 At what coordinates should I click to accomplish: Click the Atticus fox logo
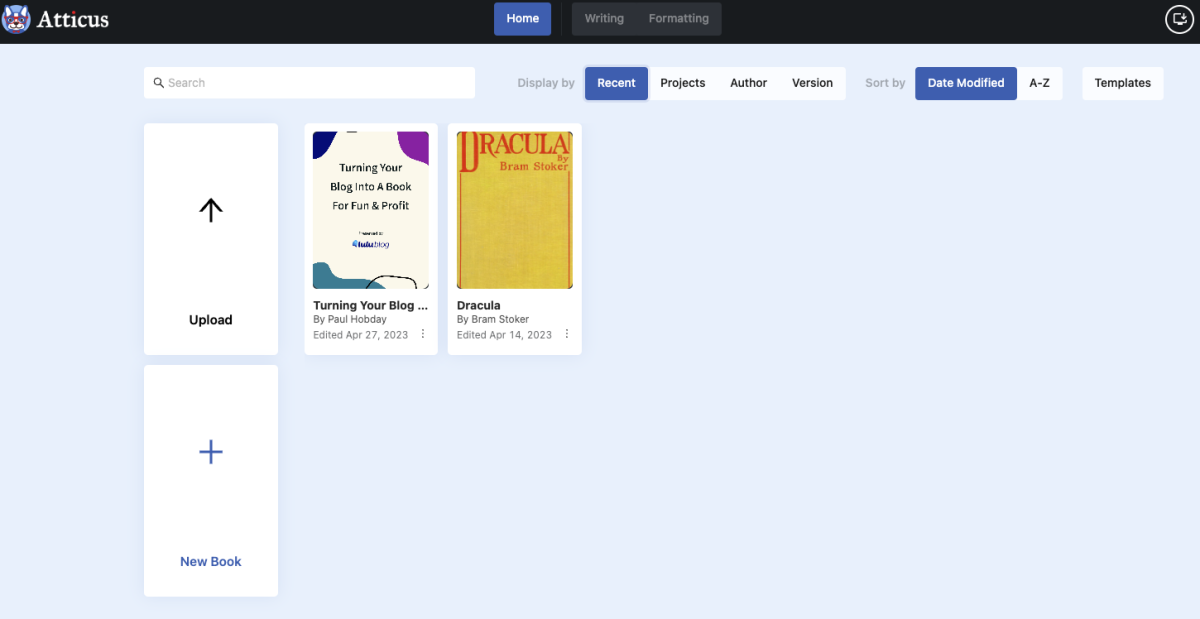16,17
